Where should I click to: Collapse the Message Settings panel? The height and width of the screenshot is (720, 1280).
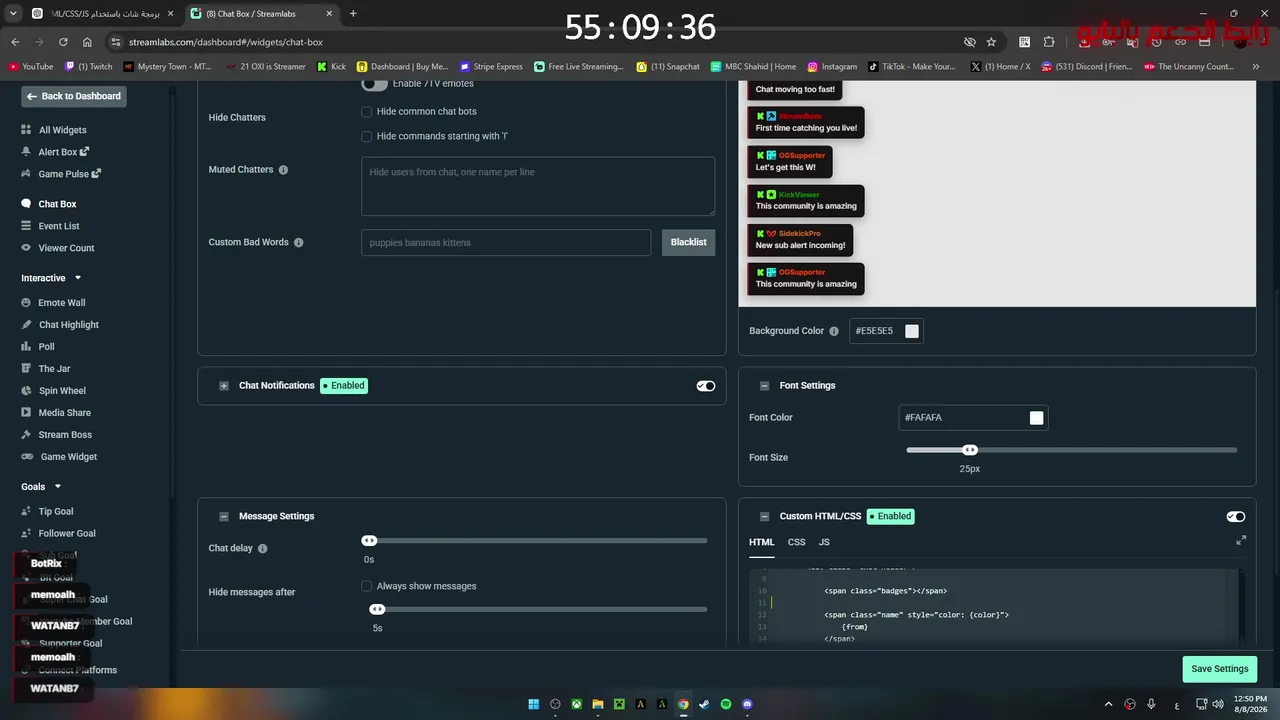(224, 517)
